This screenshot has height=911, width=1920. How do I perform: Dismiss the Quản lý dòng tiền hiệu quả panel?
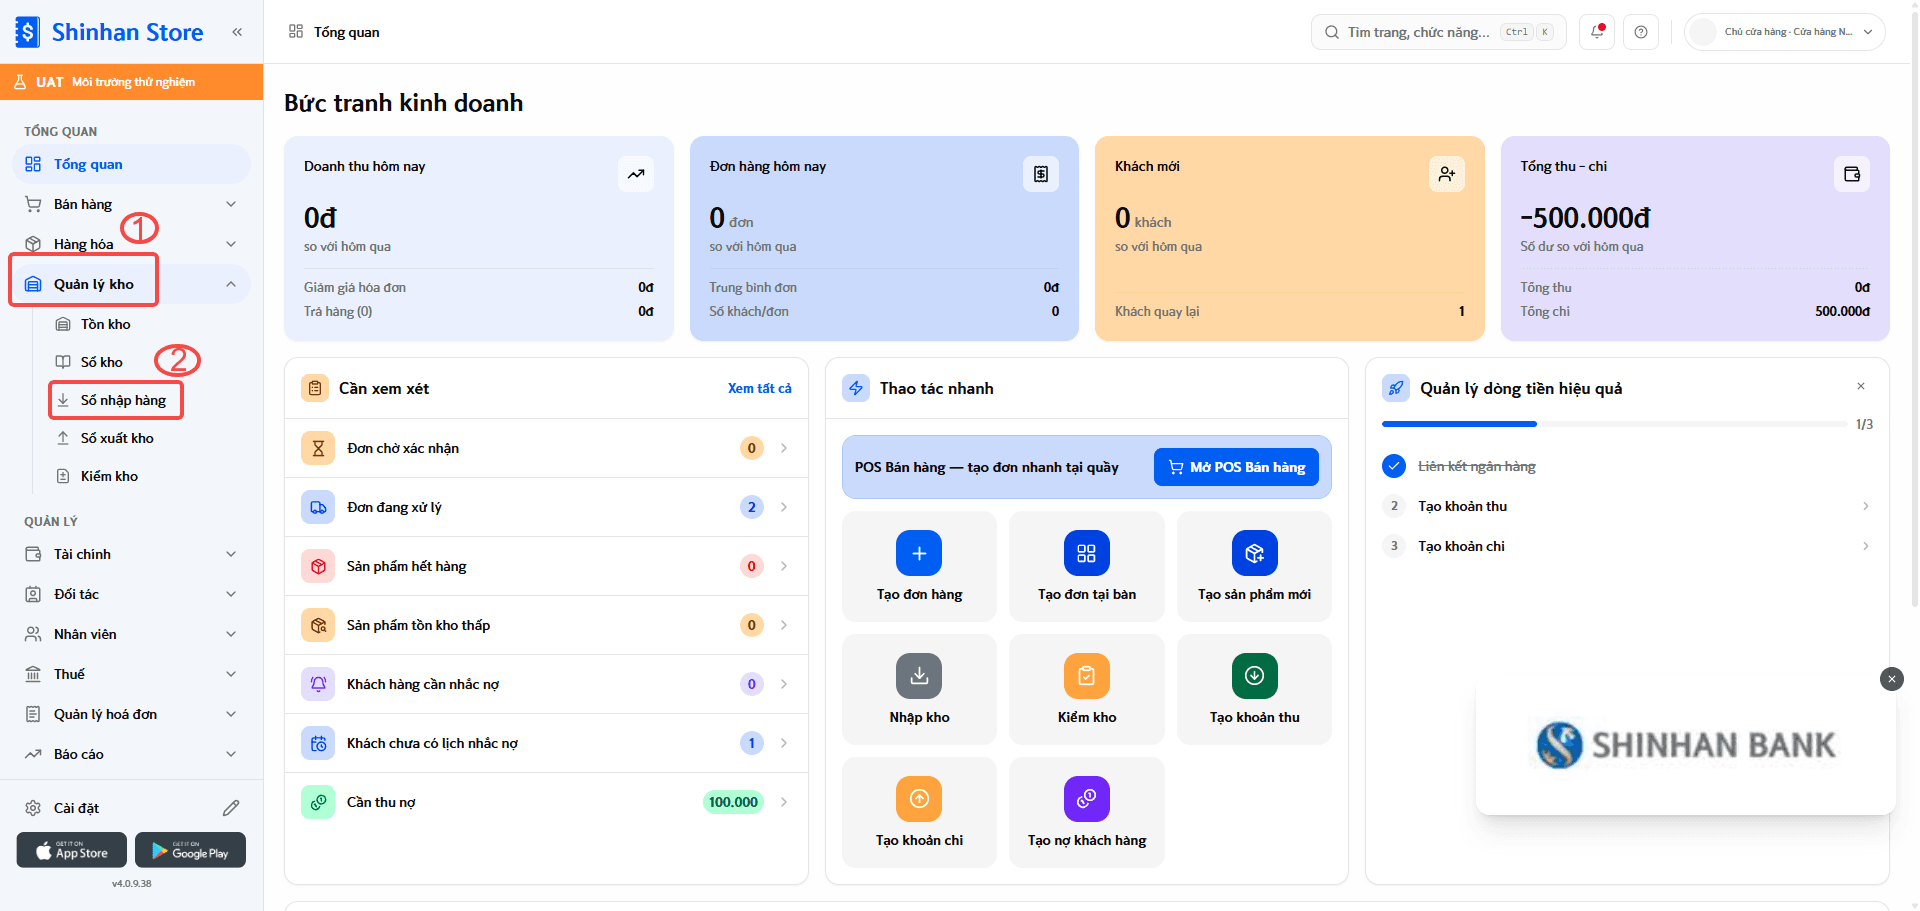1861,386
